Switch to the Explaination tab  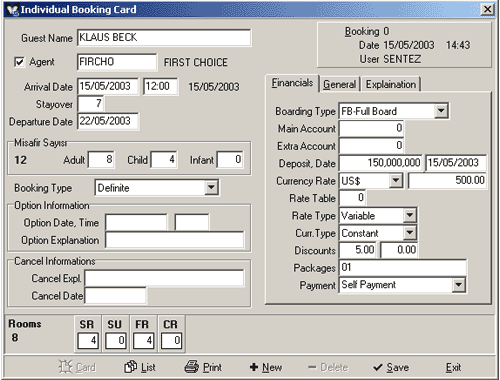[x=391, y=84]
